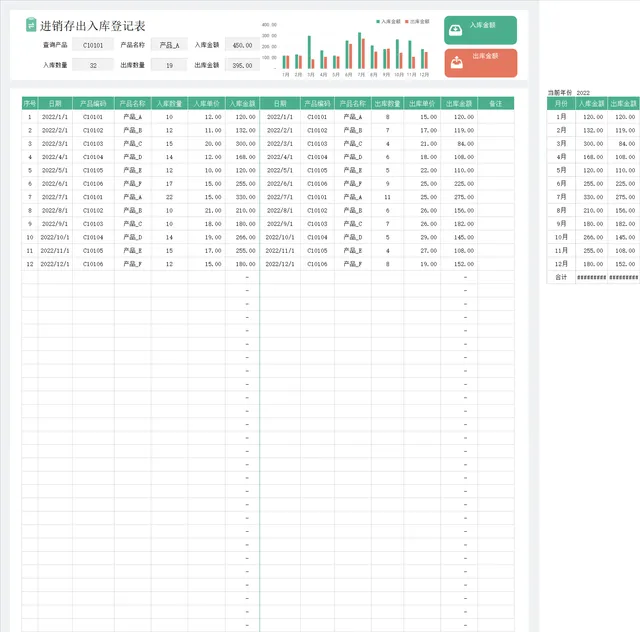Select inbound product name 产品_C in row 3

[x=133, y=144]
